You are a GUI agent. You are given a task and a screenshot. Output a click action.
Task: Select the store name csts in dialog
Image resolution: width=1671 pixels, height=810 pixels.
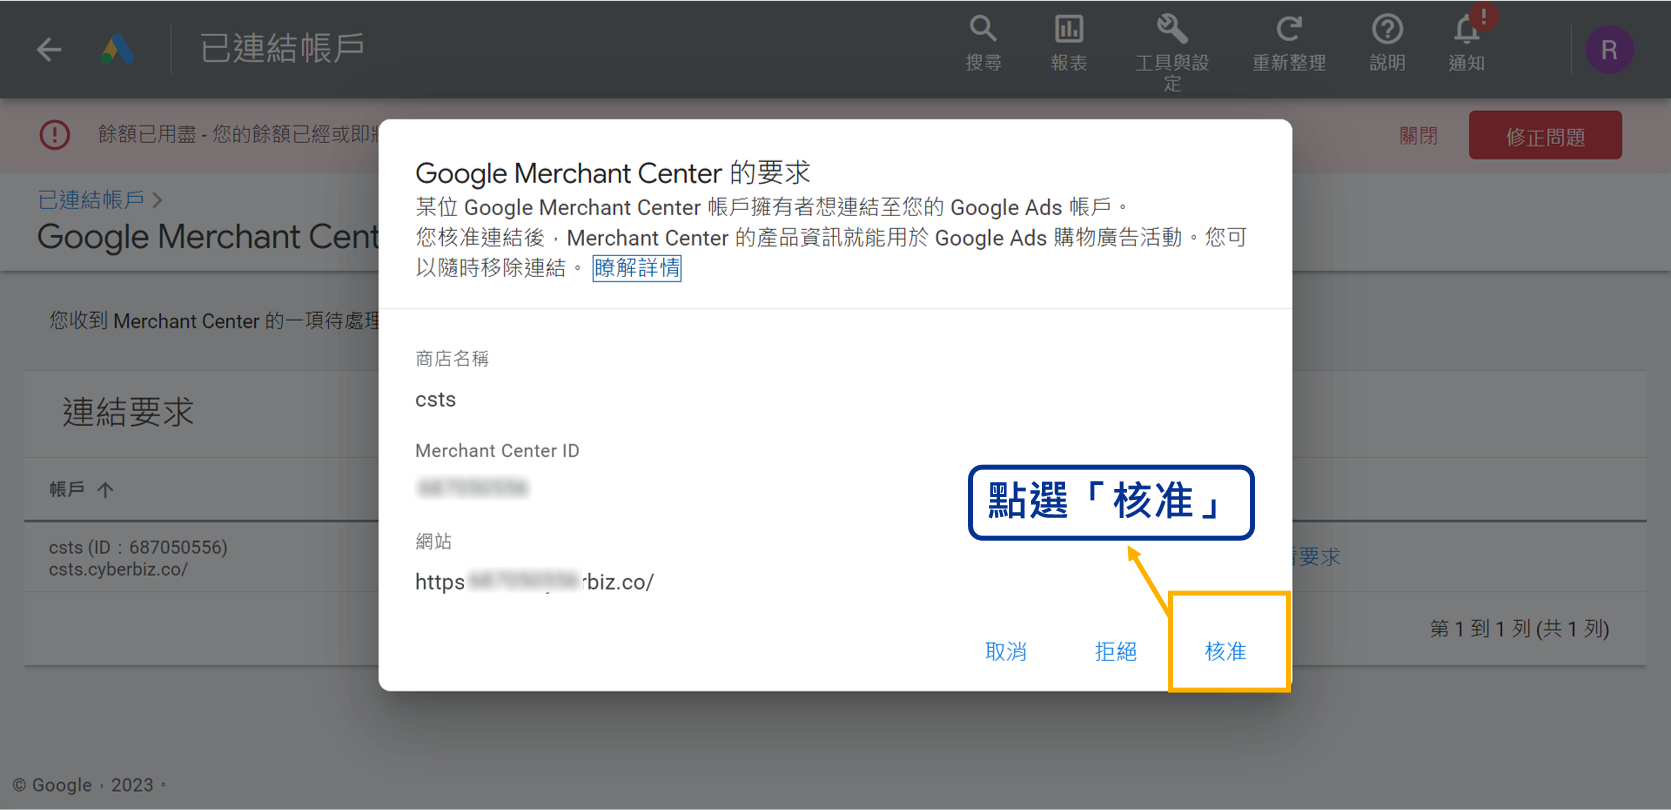pyautogui.click(x=435, y=400)
